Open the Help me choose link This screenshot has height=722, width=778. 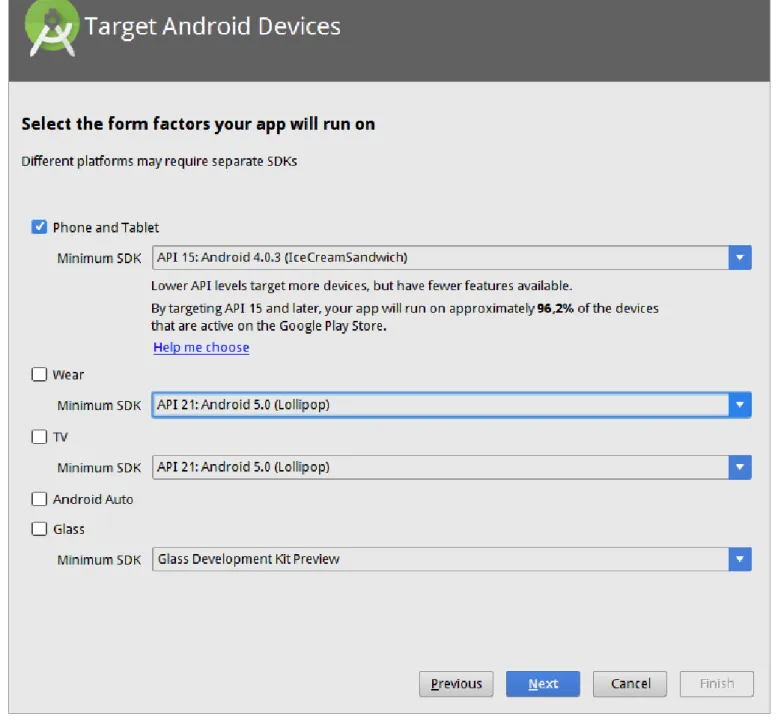tap(201, 347)
